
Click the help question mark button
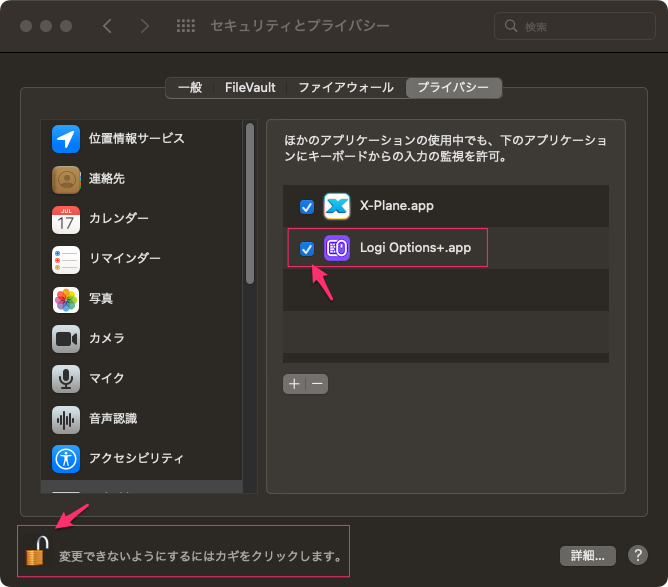tap(637, 556)
